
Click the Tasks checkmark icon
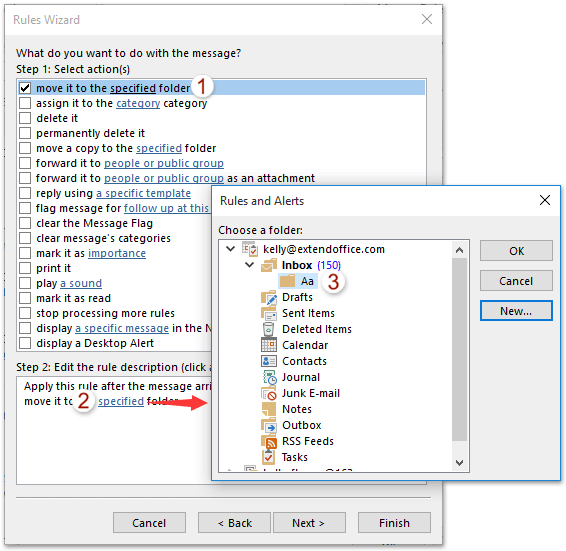pos(269,457)
